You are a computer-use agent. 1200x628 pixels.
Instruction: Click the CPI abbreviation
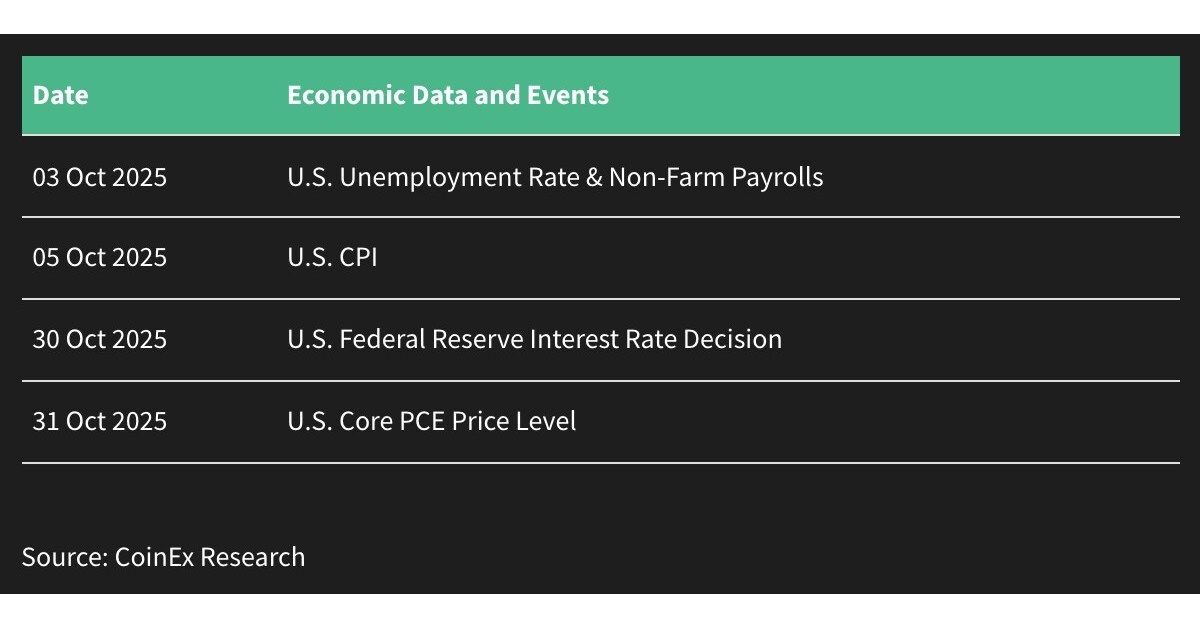[358, 258]
